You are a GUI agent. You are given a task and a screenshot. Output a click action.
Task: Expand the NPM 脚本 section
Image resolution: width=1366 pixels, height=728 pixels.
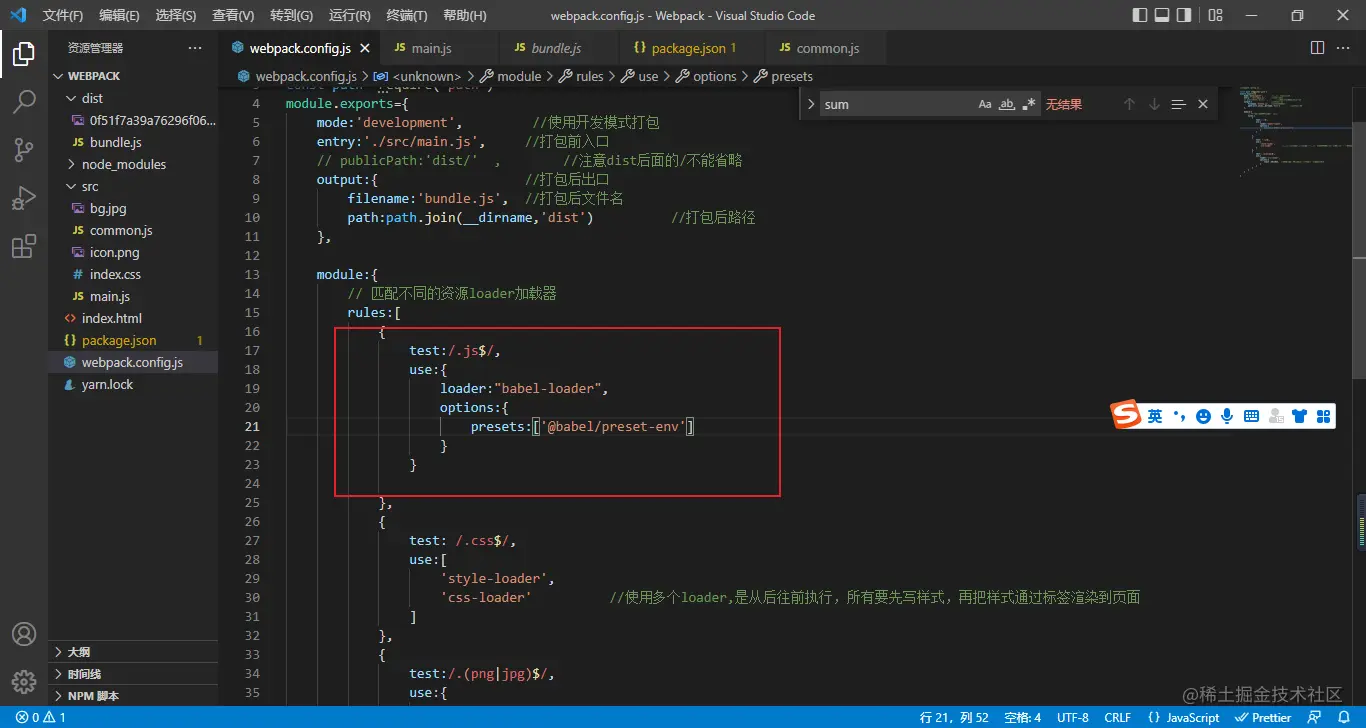click(x=133, y=696)
